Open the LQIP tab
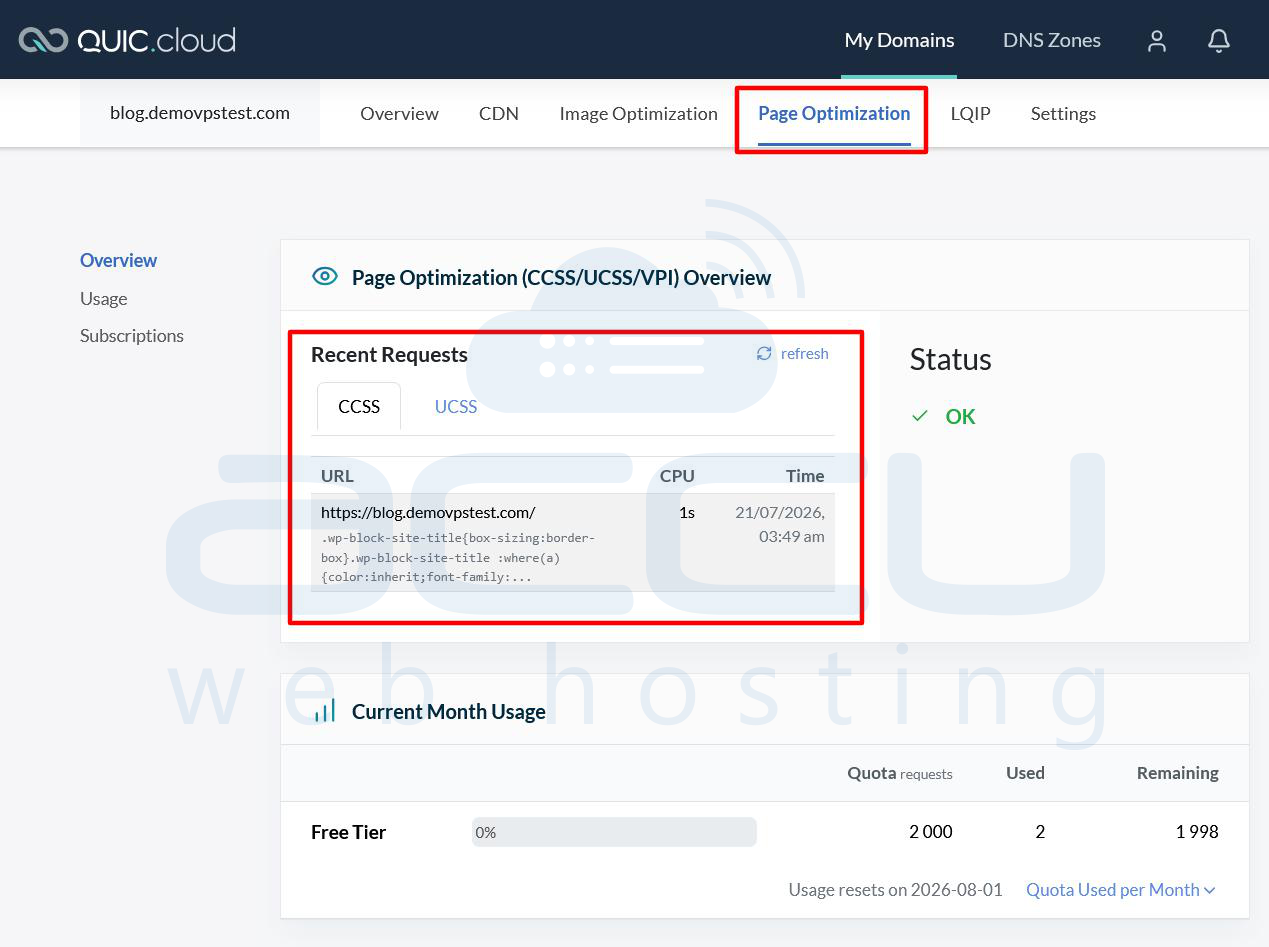The height and width of the screenshot is (947, 1269). click(x=970, y=113)
